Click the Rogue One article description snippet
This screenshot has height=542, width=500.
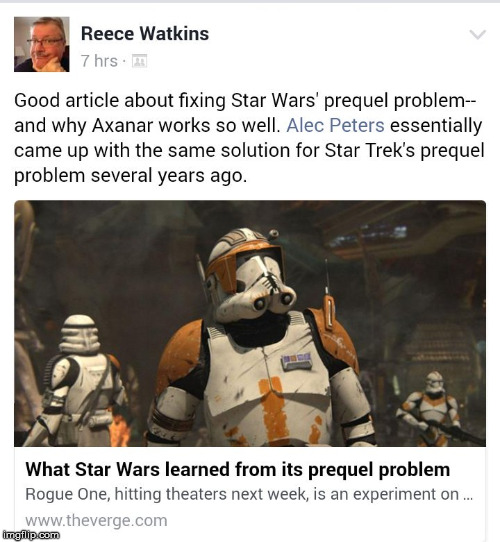249,494
